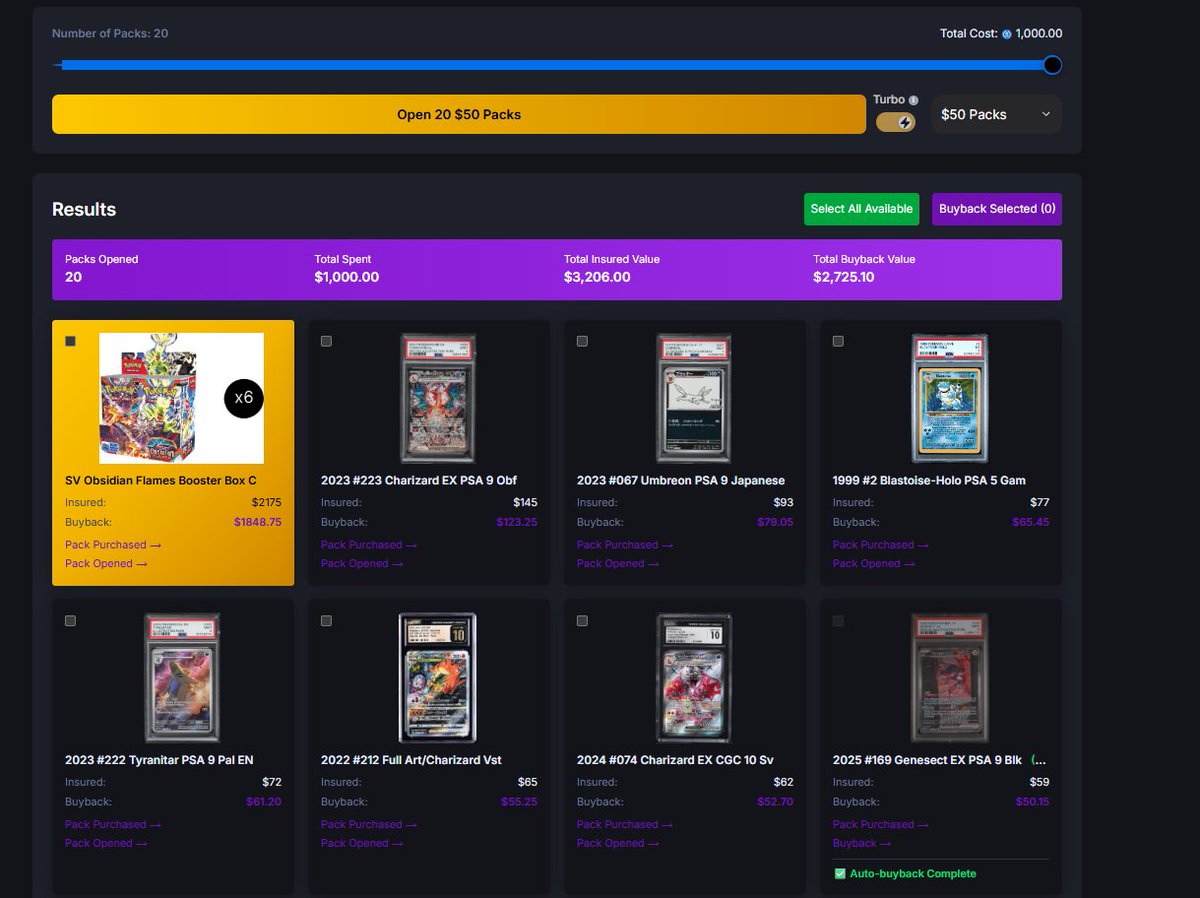
Task: Click the Open 20 $50 Packs button
Action: [x=458, y=114]
